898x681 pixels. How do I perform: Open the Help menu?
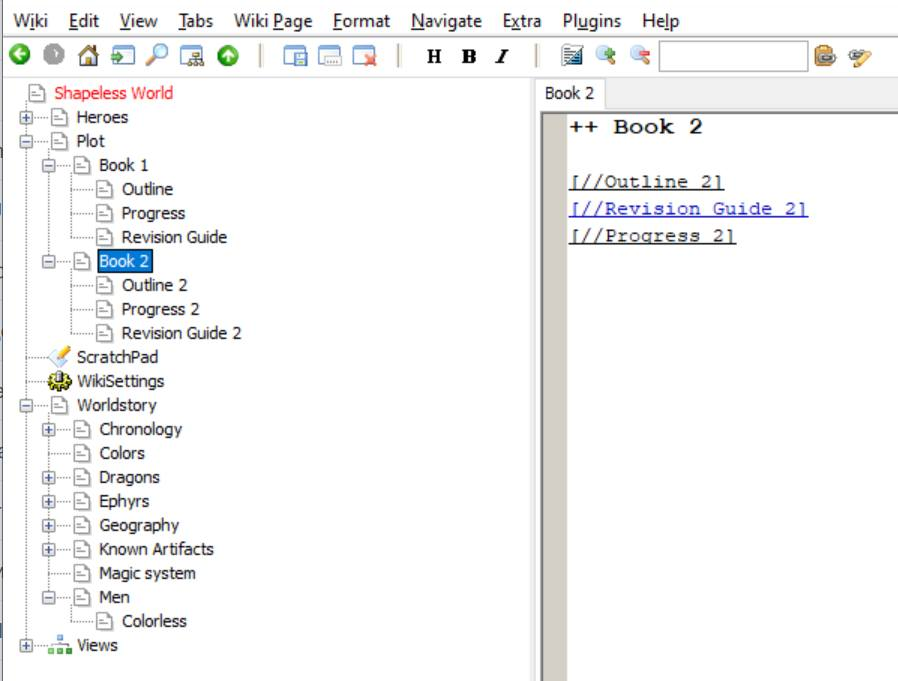click(x=660, y=21)
